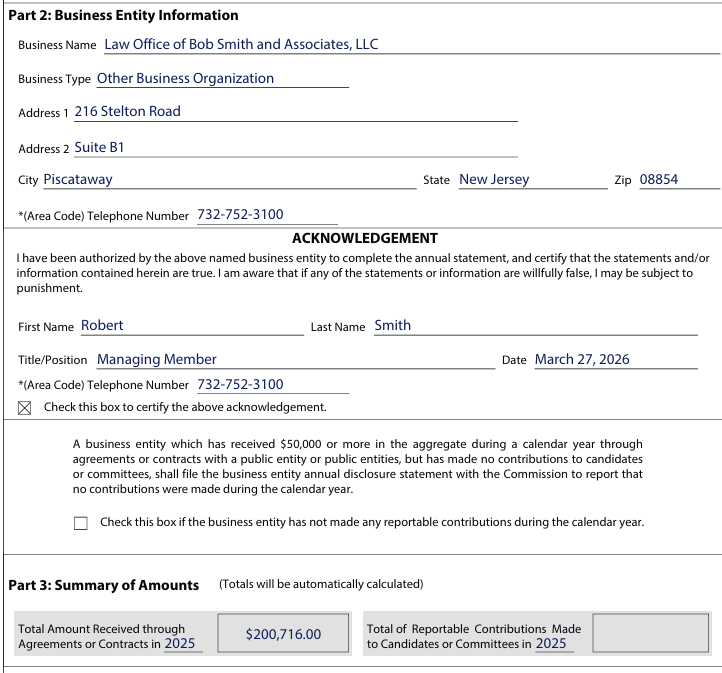This screenshot has width=722, height=673.
Task: Select the Date field March 27, 2026
Action: [616, 359]
